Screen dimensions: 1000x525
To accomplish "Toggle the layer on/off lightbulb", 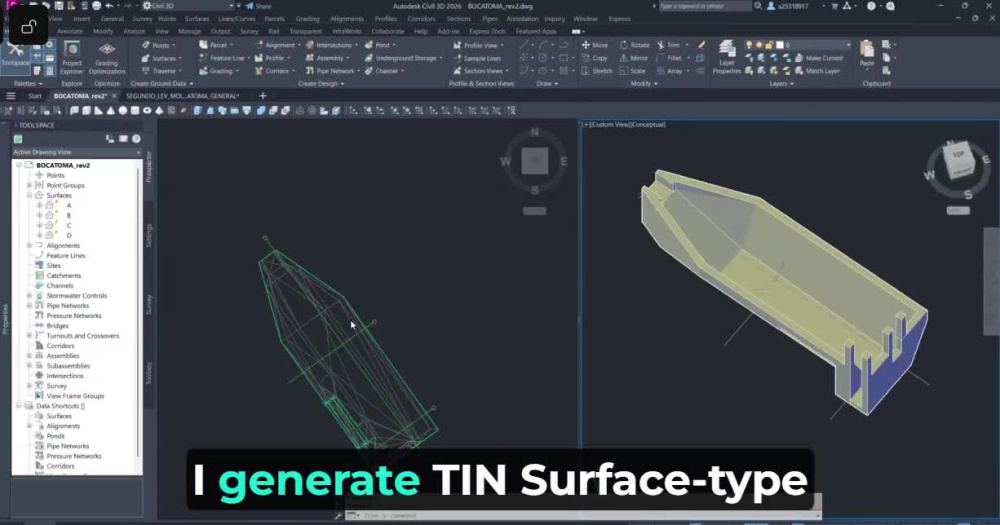I will pos(749,45).
